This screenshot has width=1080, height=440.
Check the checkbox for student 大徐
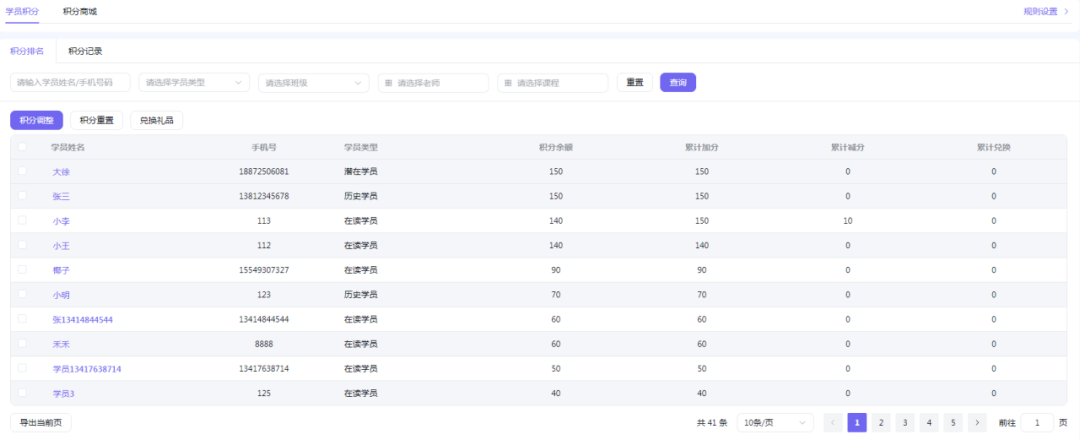22,172
